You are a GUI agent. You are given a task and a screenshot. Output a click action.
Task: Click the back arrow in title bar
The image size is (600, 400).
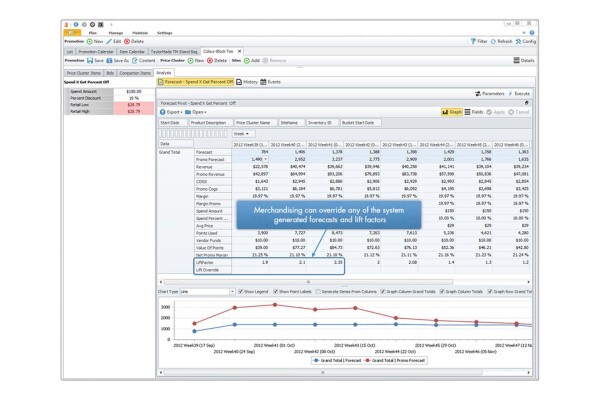pyautogui.click(x=76, y=24)
